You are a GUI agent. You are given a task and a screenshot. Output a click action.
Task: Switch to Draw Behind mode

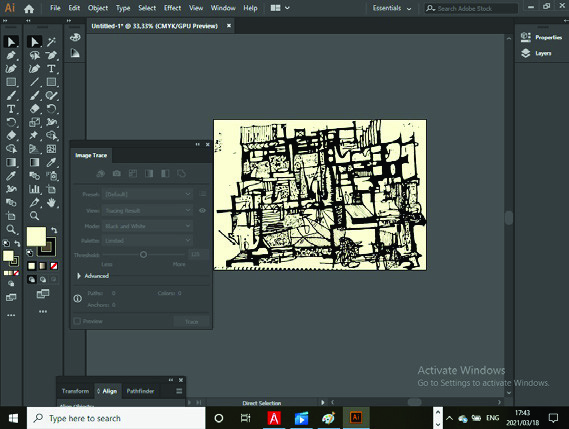click(x=43, y=279)
